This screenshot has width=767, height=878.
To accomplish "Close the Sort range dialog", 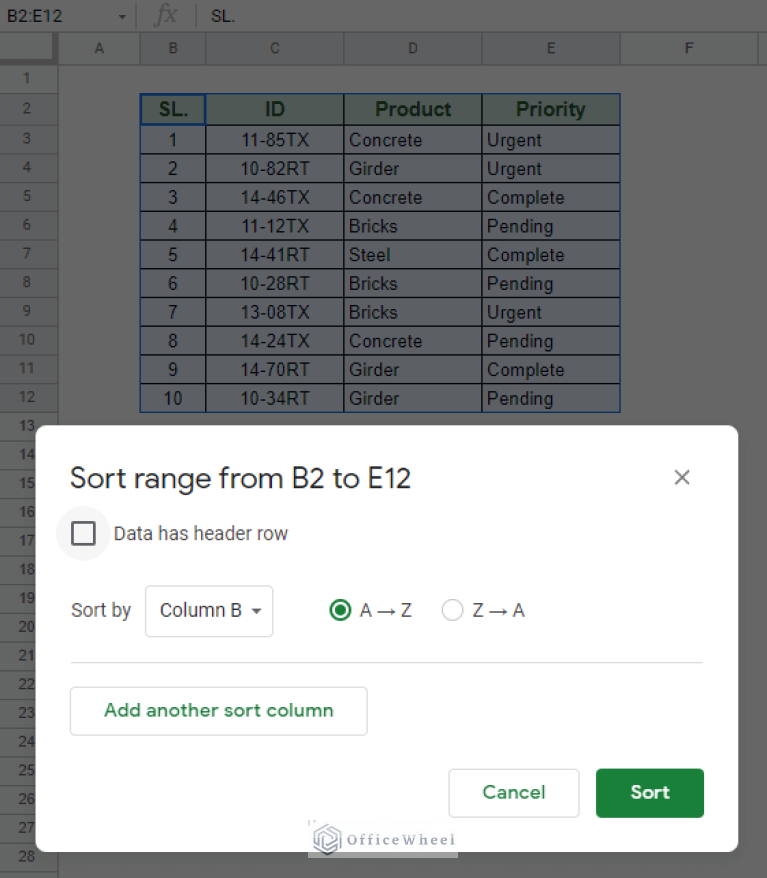I will click(682, 478).
